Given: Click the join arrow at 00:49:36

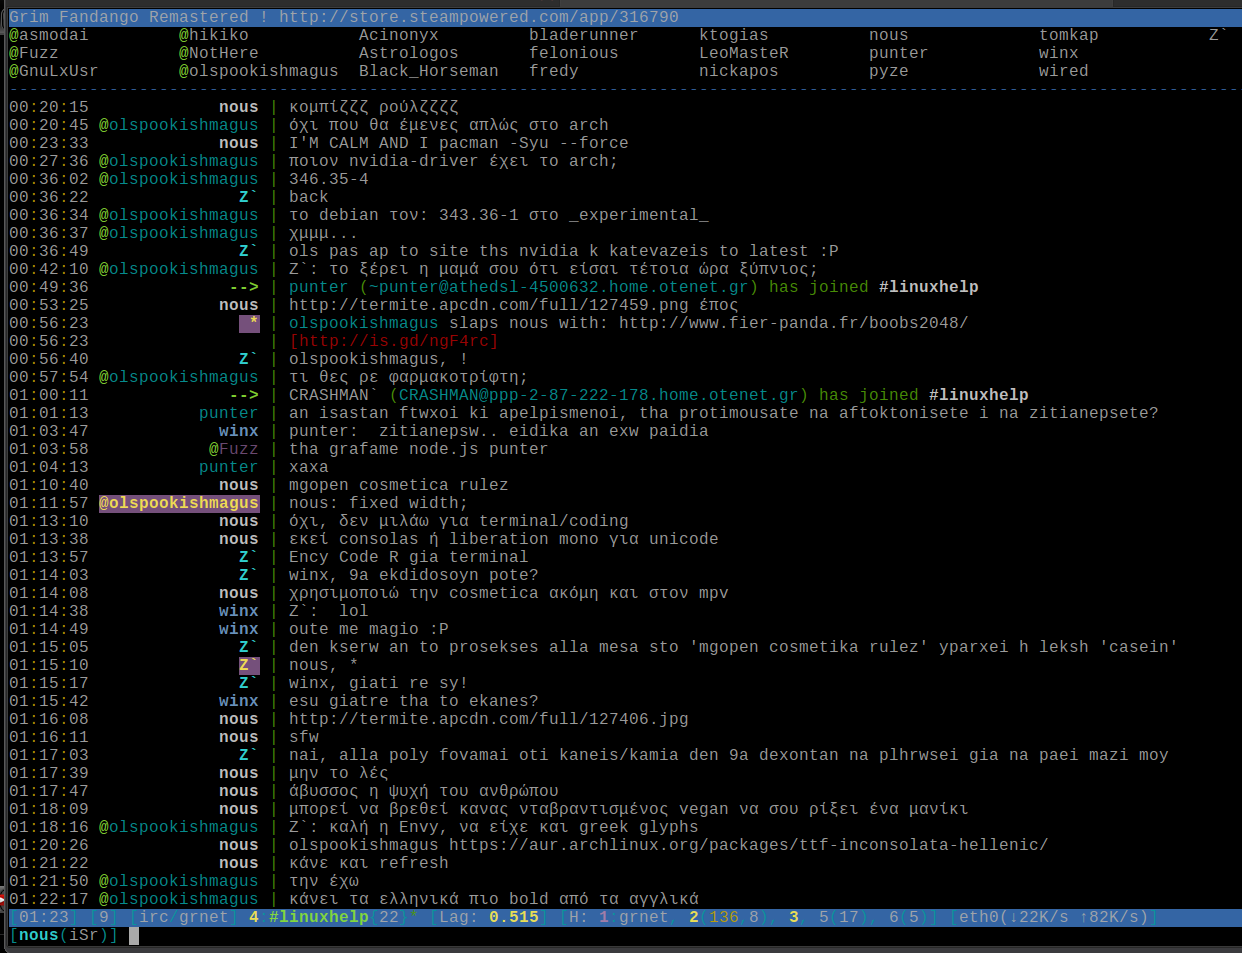Looking at the screenshot, I should tap(244, 287).
